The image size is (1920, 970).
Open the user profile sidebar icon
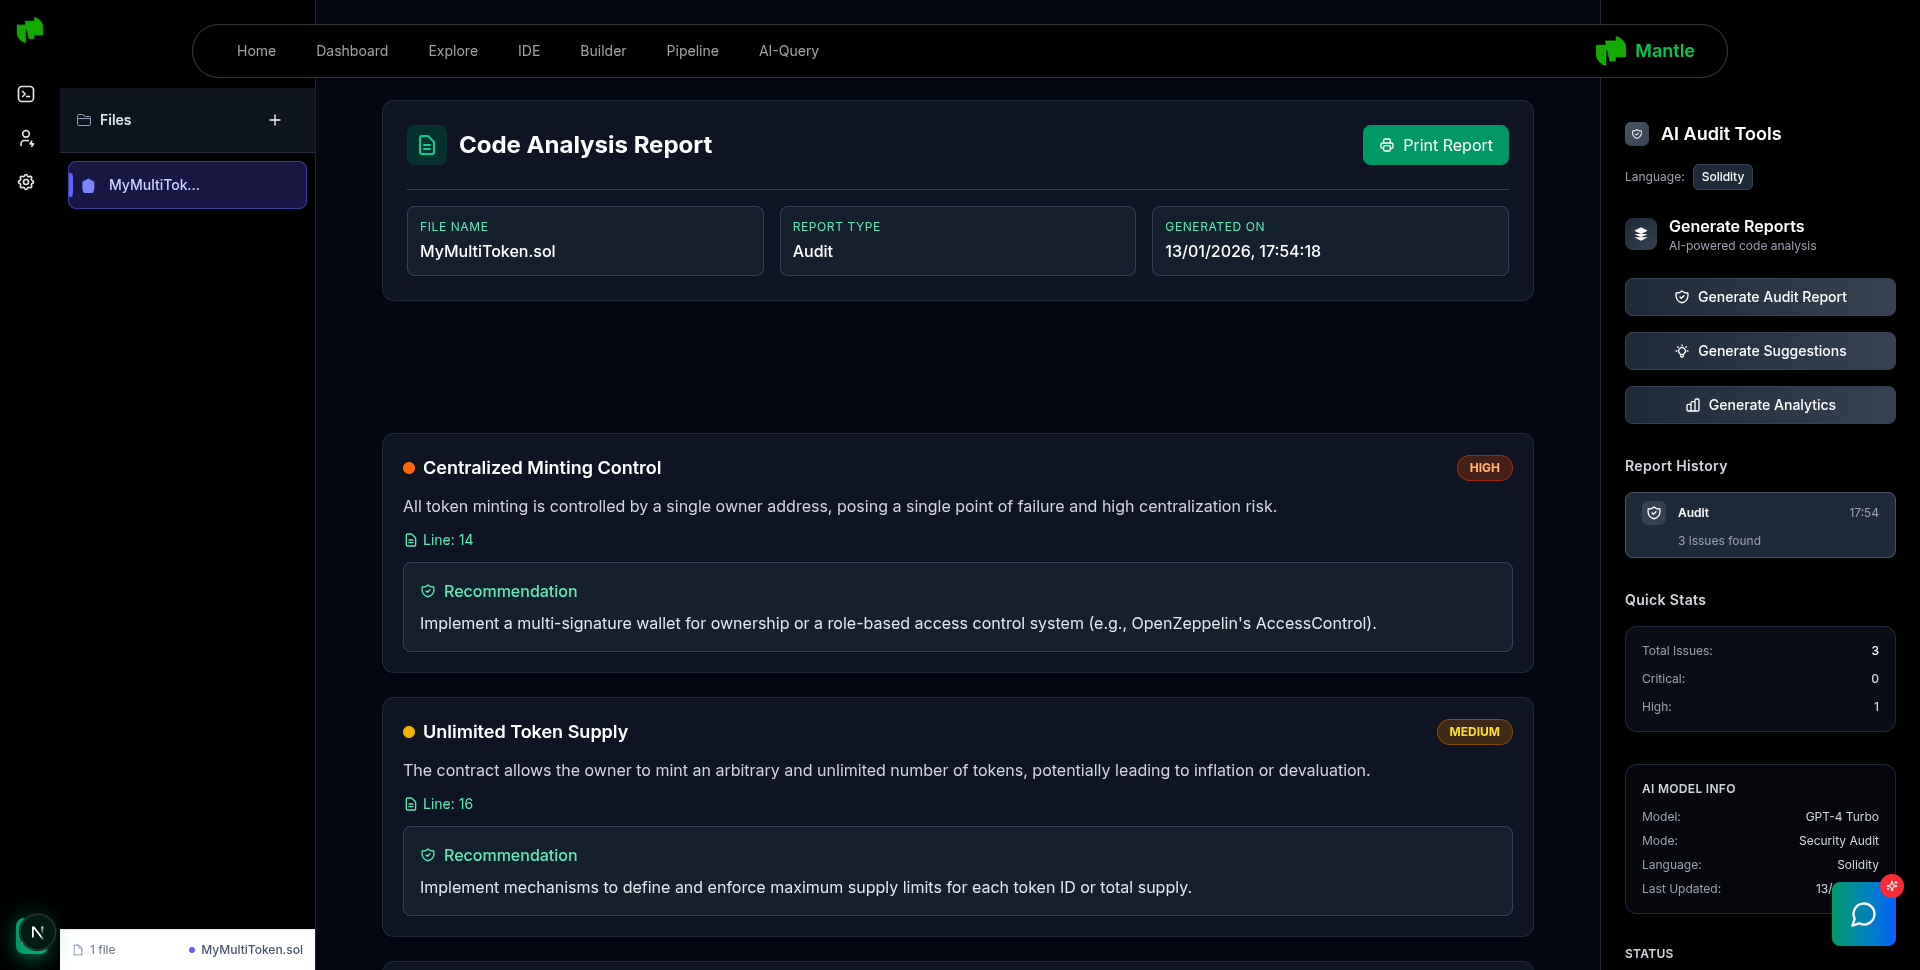click(x=26, y=138)
